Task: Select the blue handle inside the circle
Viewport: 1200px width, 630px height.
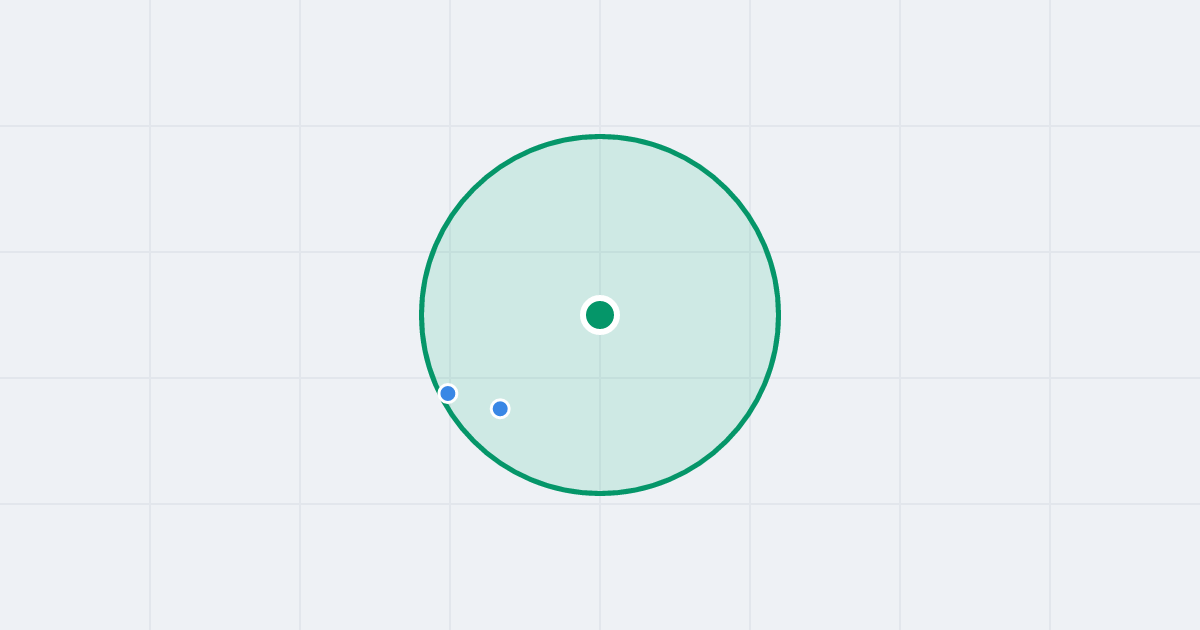Action: [x=500, y=408]
